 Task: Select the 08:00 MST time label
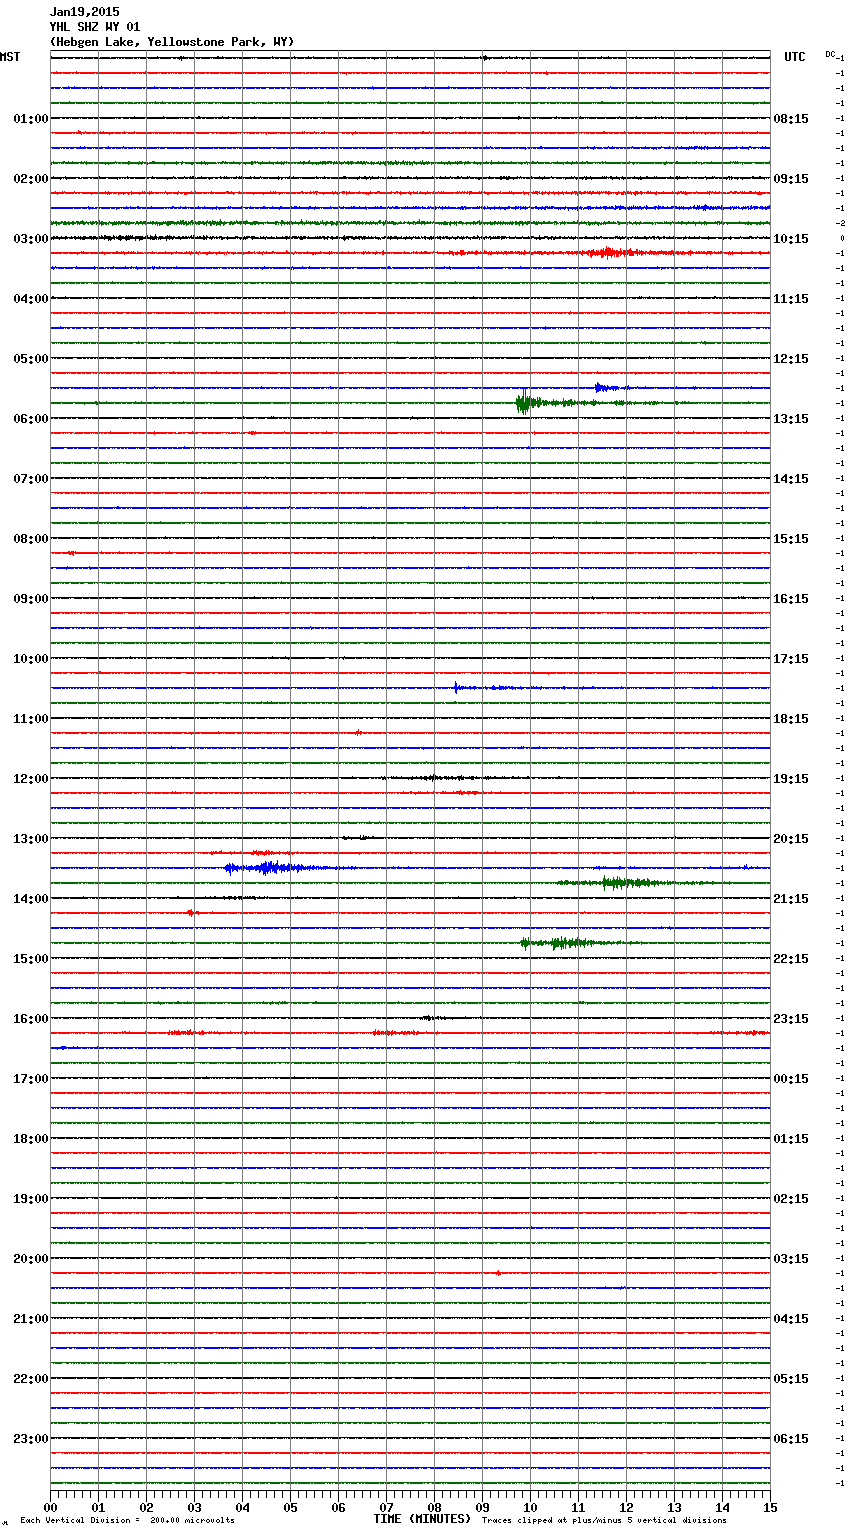click(x=30, y=539)
